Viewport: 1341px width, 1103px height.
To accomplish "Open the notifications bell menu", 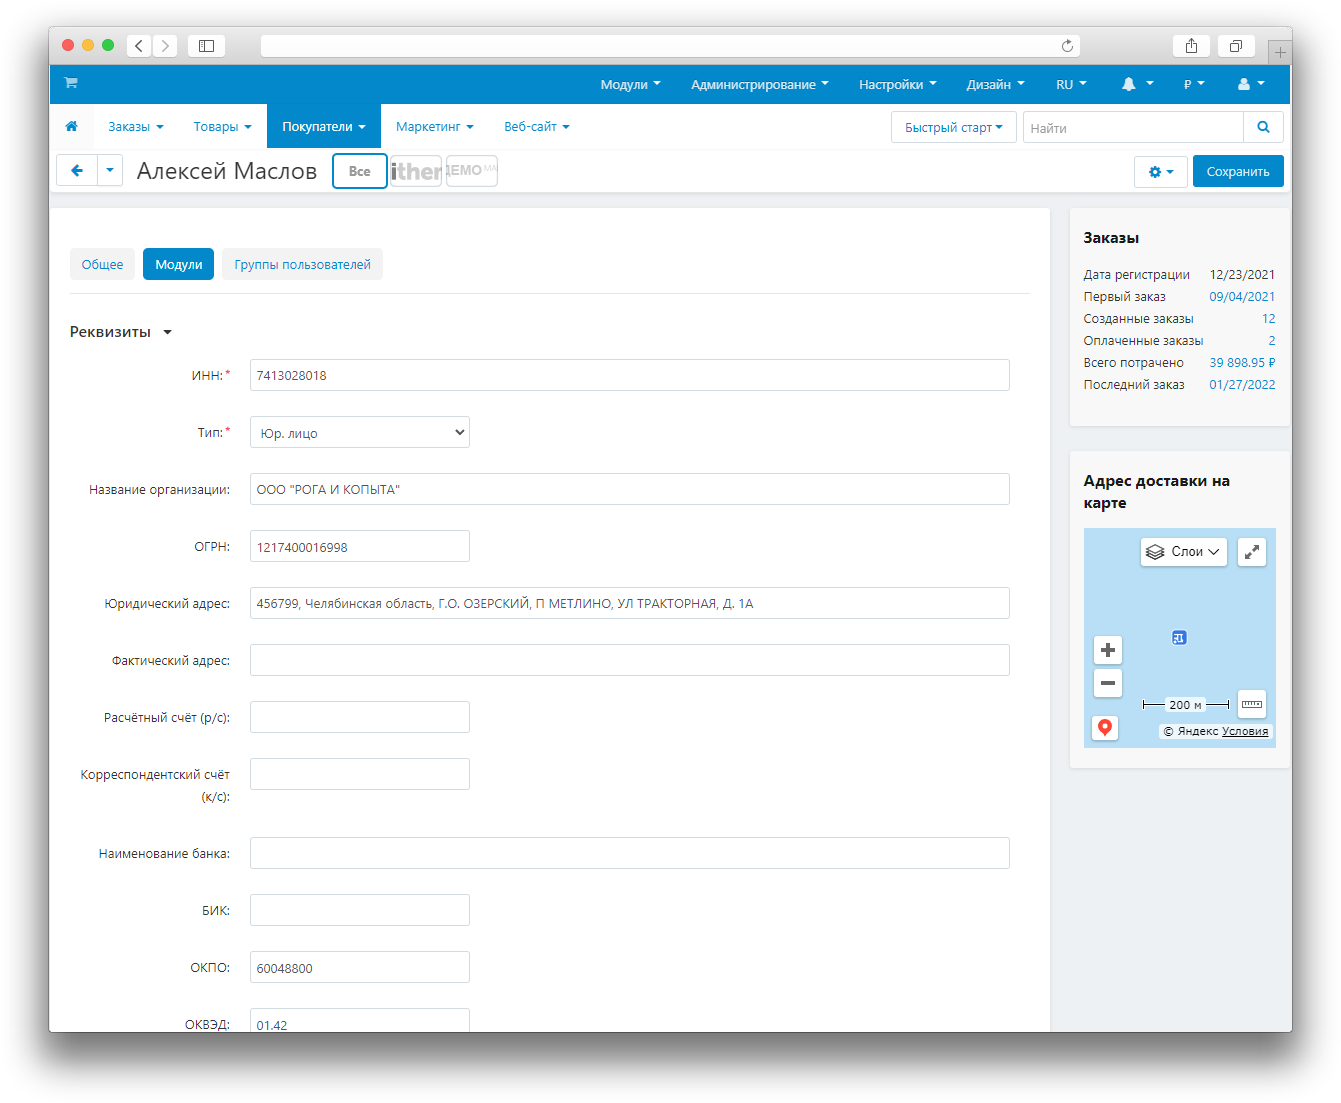I will coord(1136,85).
